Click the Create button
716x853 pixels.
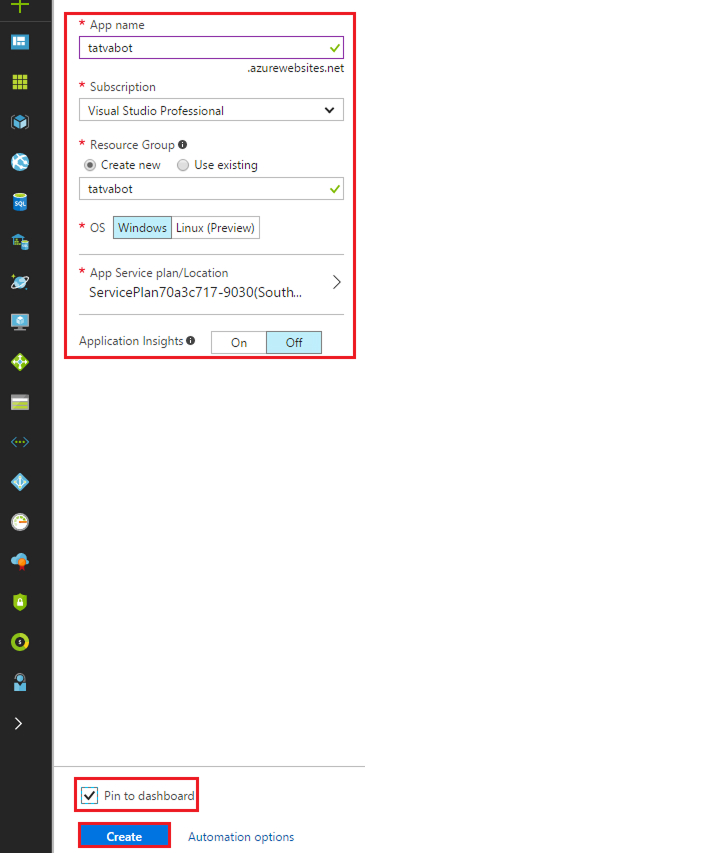pos(124,836)
